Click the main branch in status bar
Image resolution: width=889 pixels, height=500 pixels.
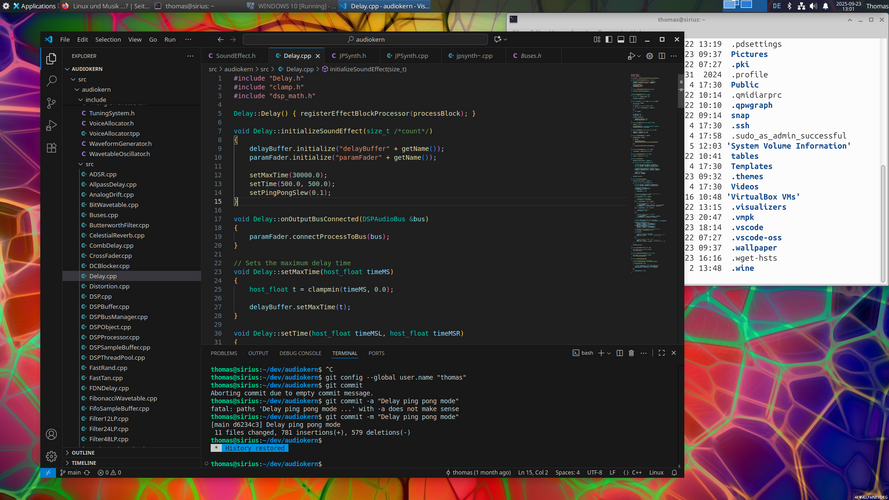pyautogui.click(x=72, y=472)
